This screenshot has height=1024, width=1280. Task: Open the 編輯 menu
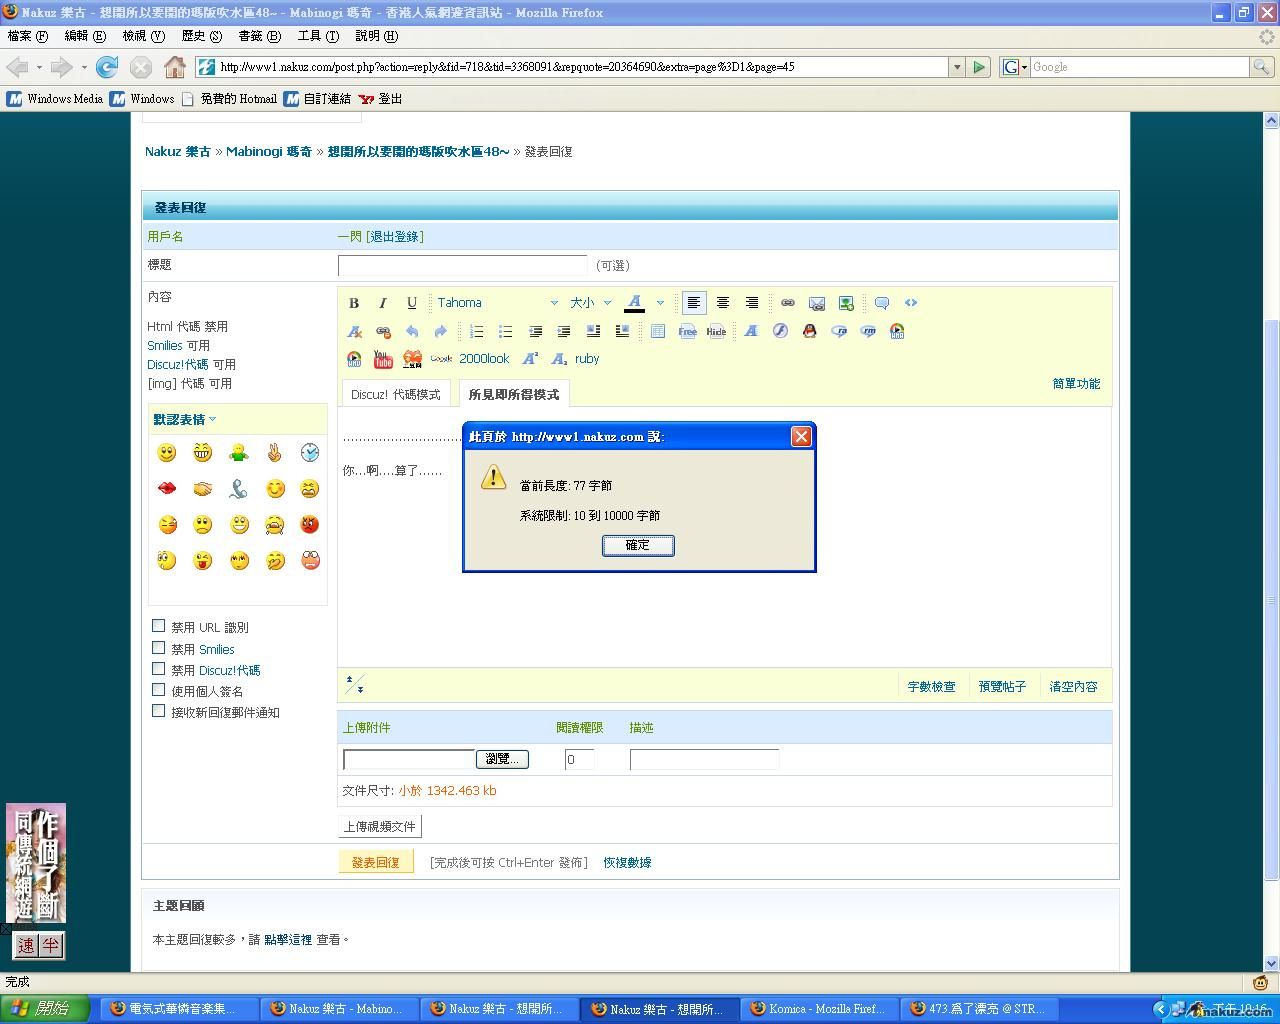pyautogui.click(x=85, y=36)
